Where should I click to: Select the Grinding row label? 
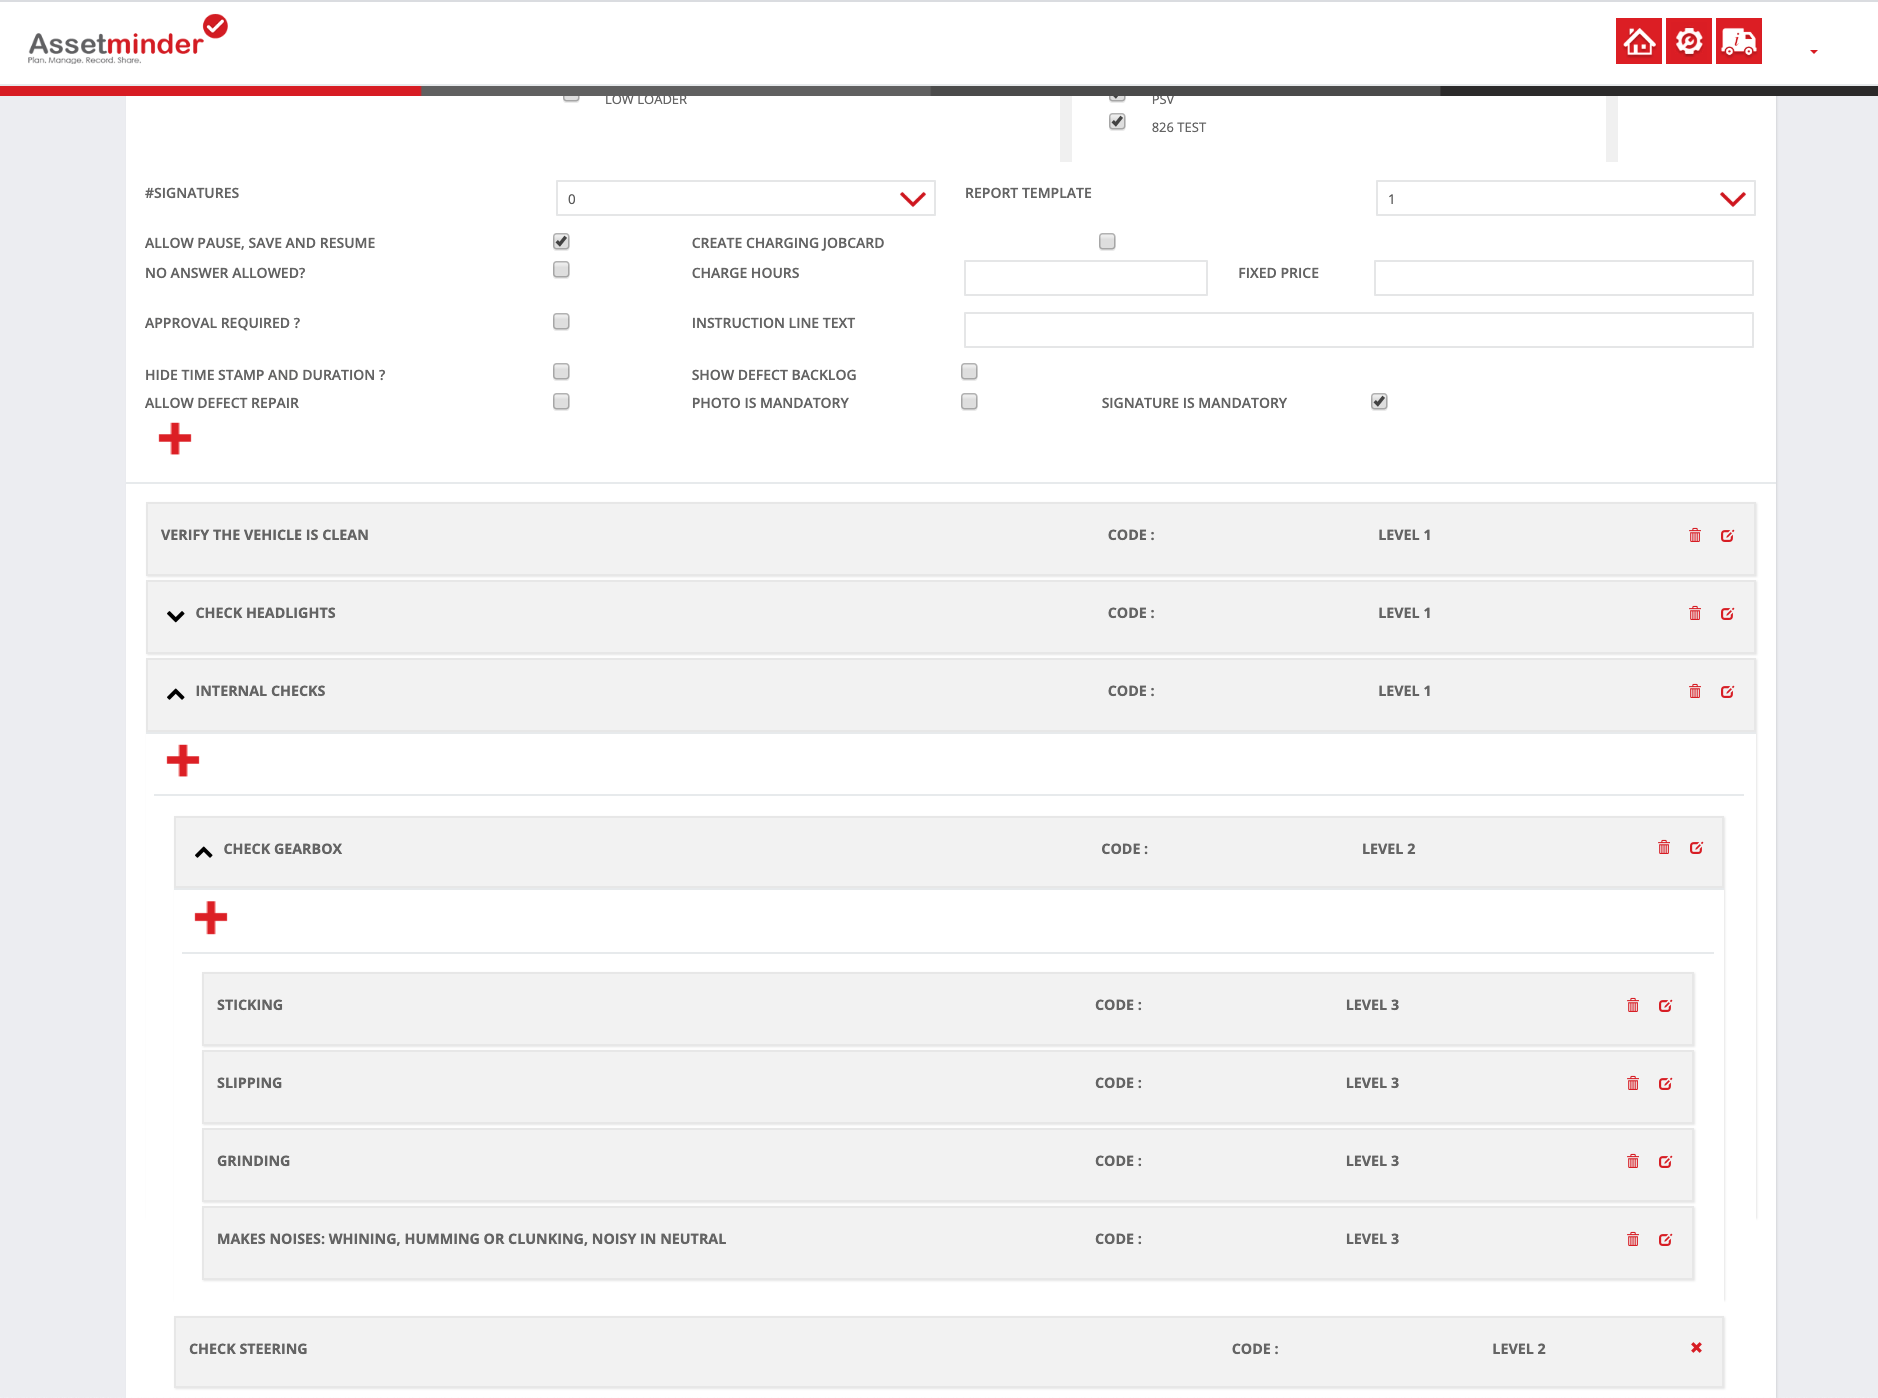tap(253, 1161)
